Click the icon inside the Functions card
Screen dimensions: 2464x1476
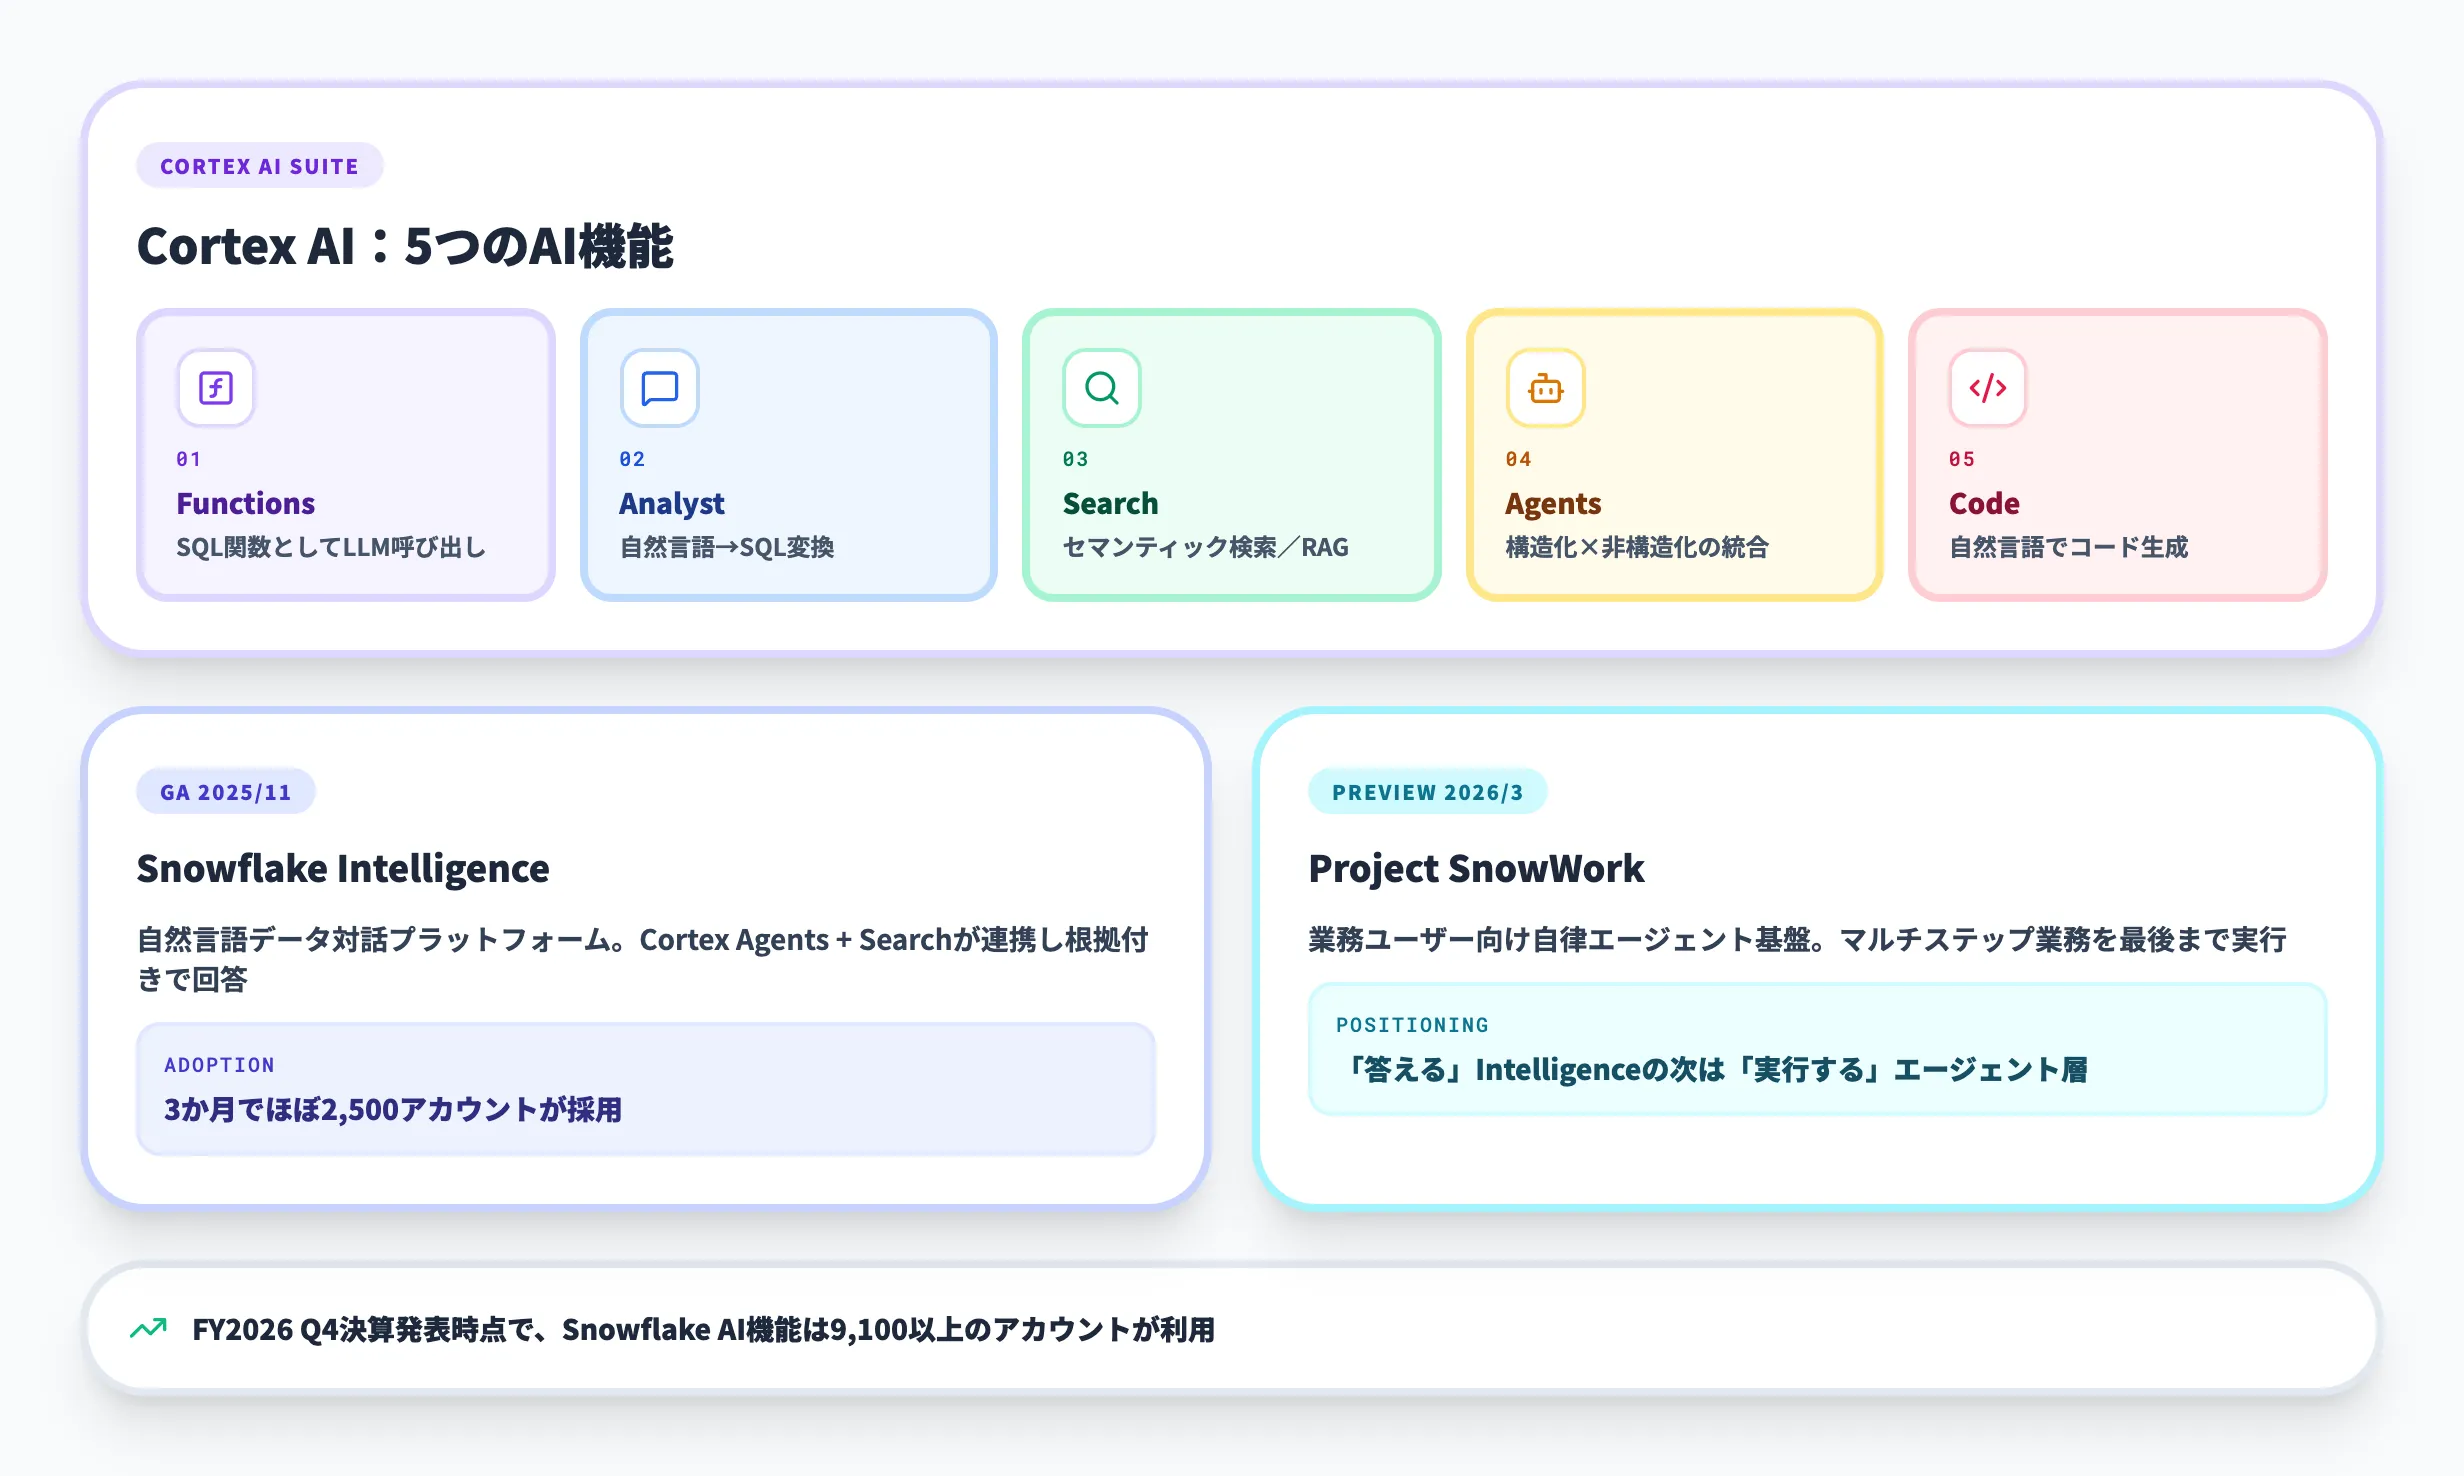tap(214, 389)
